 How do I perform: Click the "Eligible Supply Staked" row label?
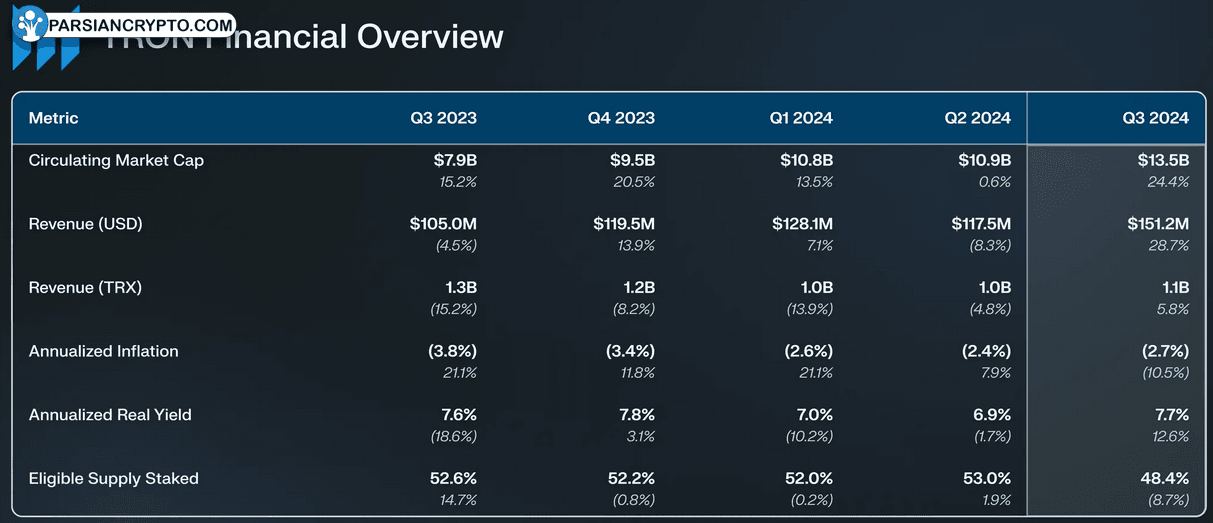pos(113,479)
